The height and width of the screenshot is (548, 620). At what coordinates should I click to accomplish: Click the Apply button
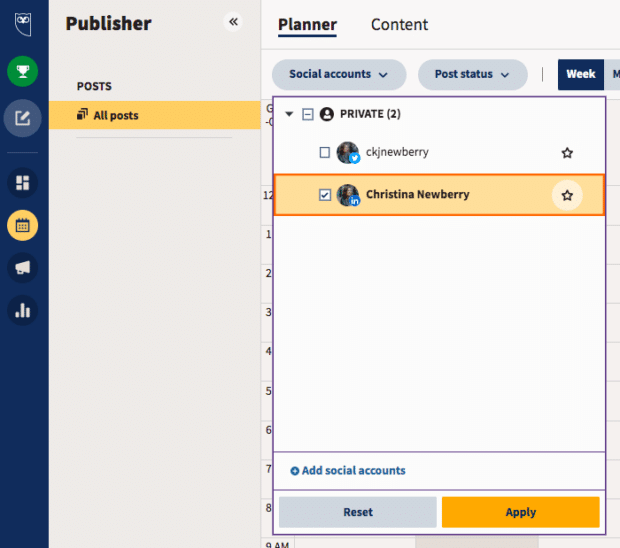(x=520, y=512)
